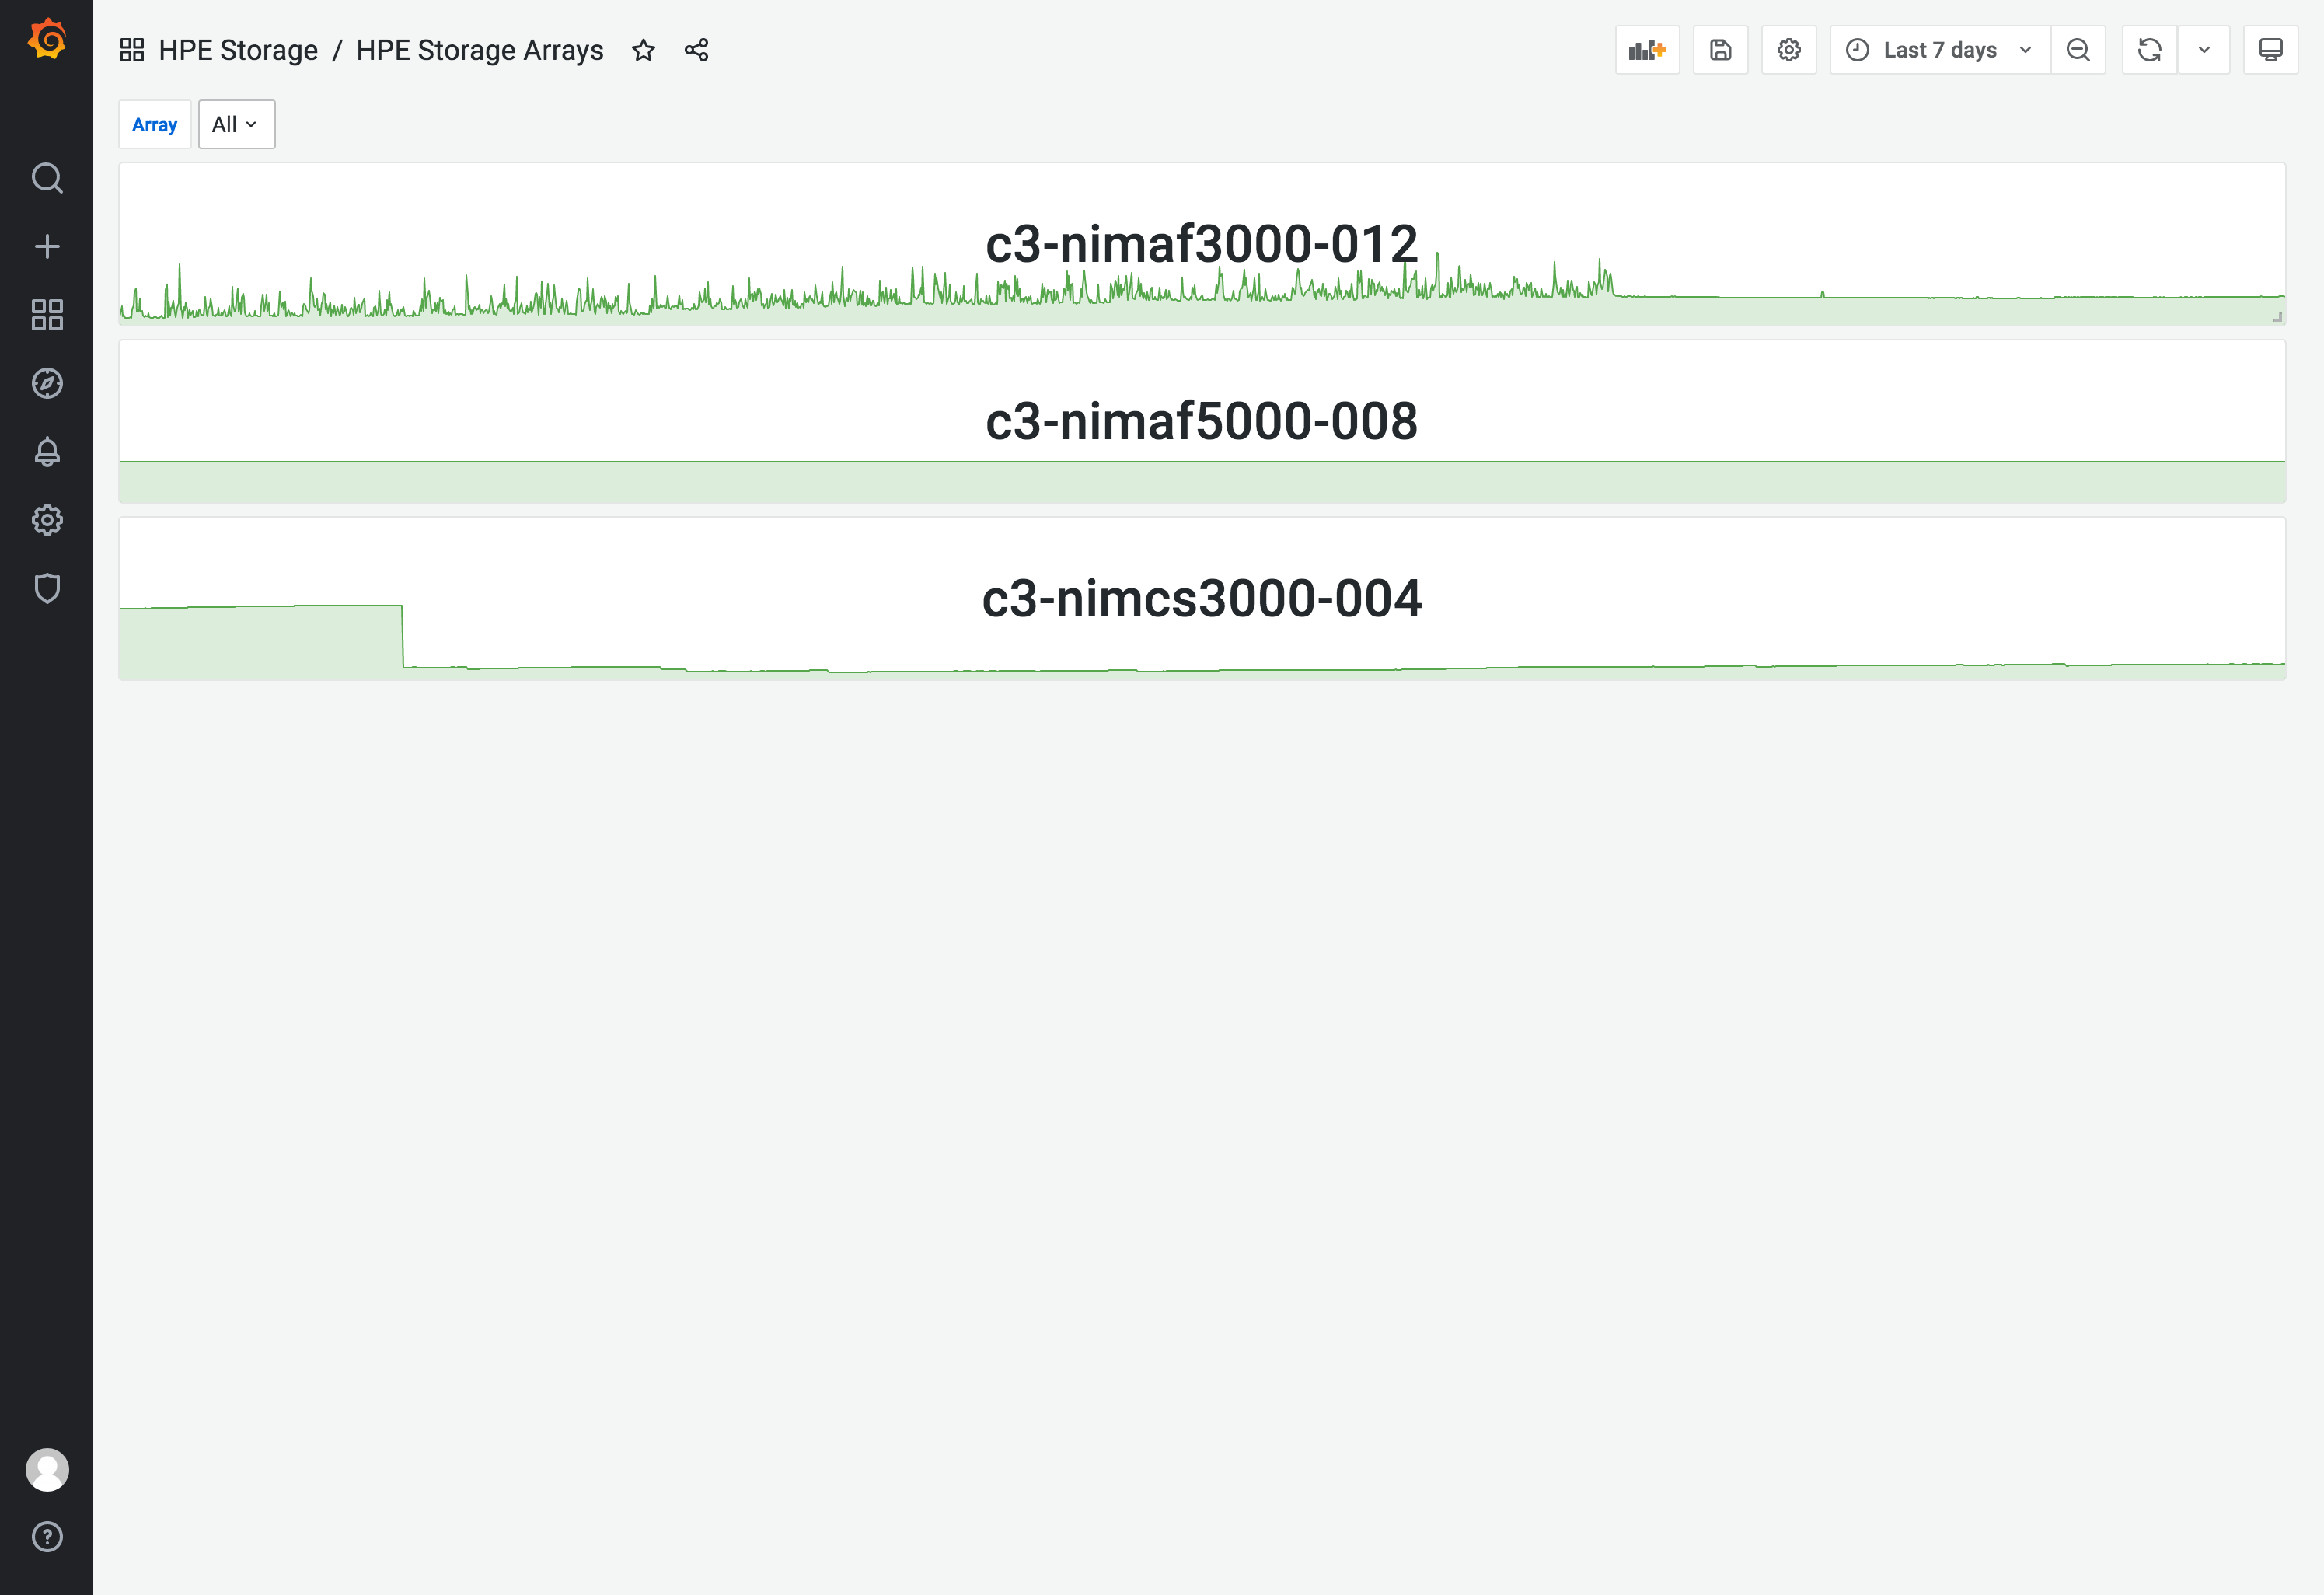Open the Dashboards grid icon in sidebar
The image size is (2324, 1595).
coord(47,315)
